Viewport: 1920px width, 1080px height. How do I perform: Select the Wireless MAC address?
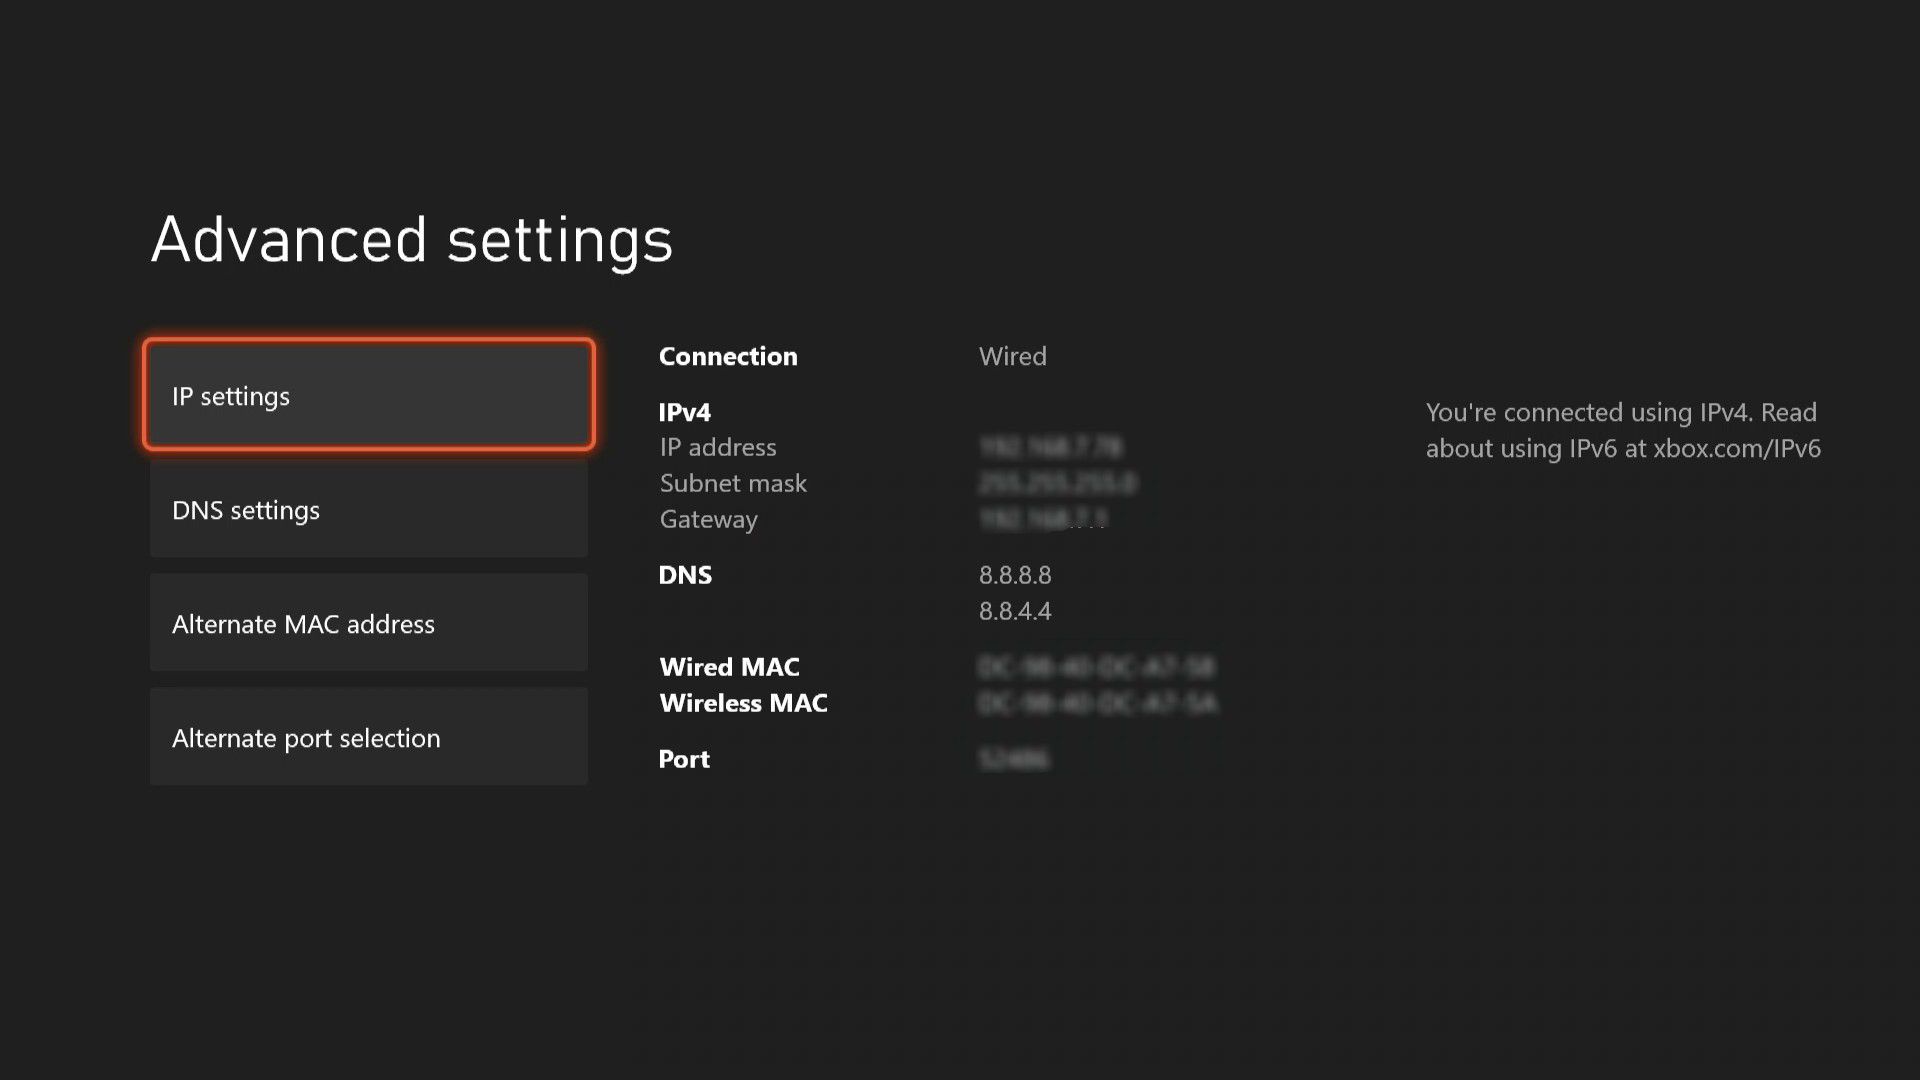pos(1098,703)
